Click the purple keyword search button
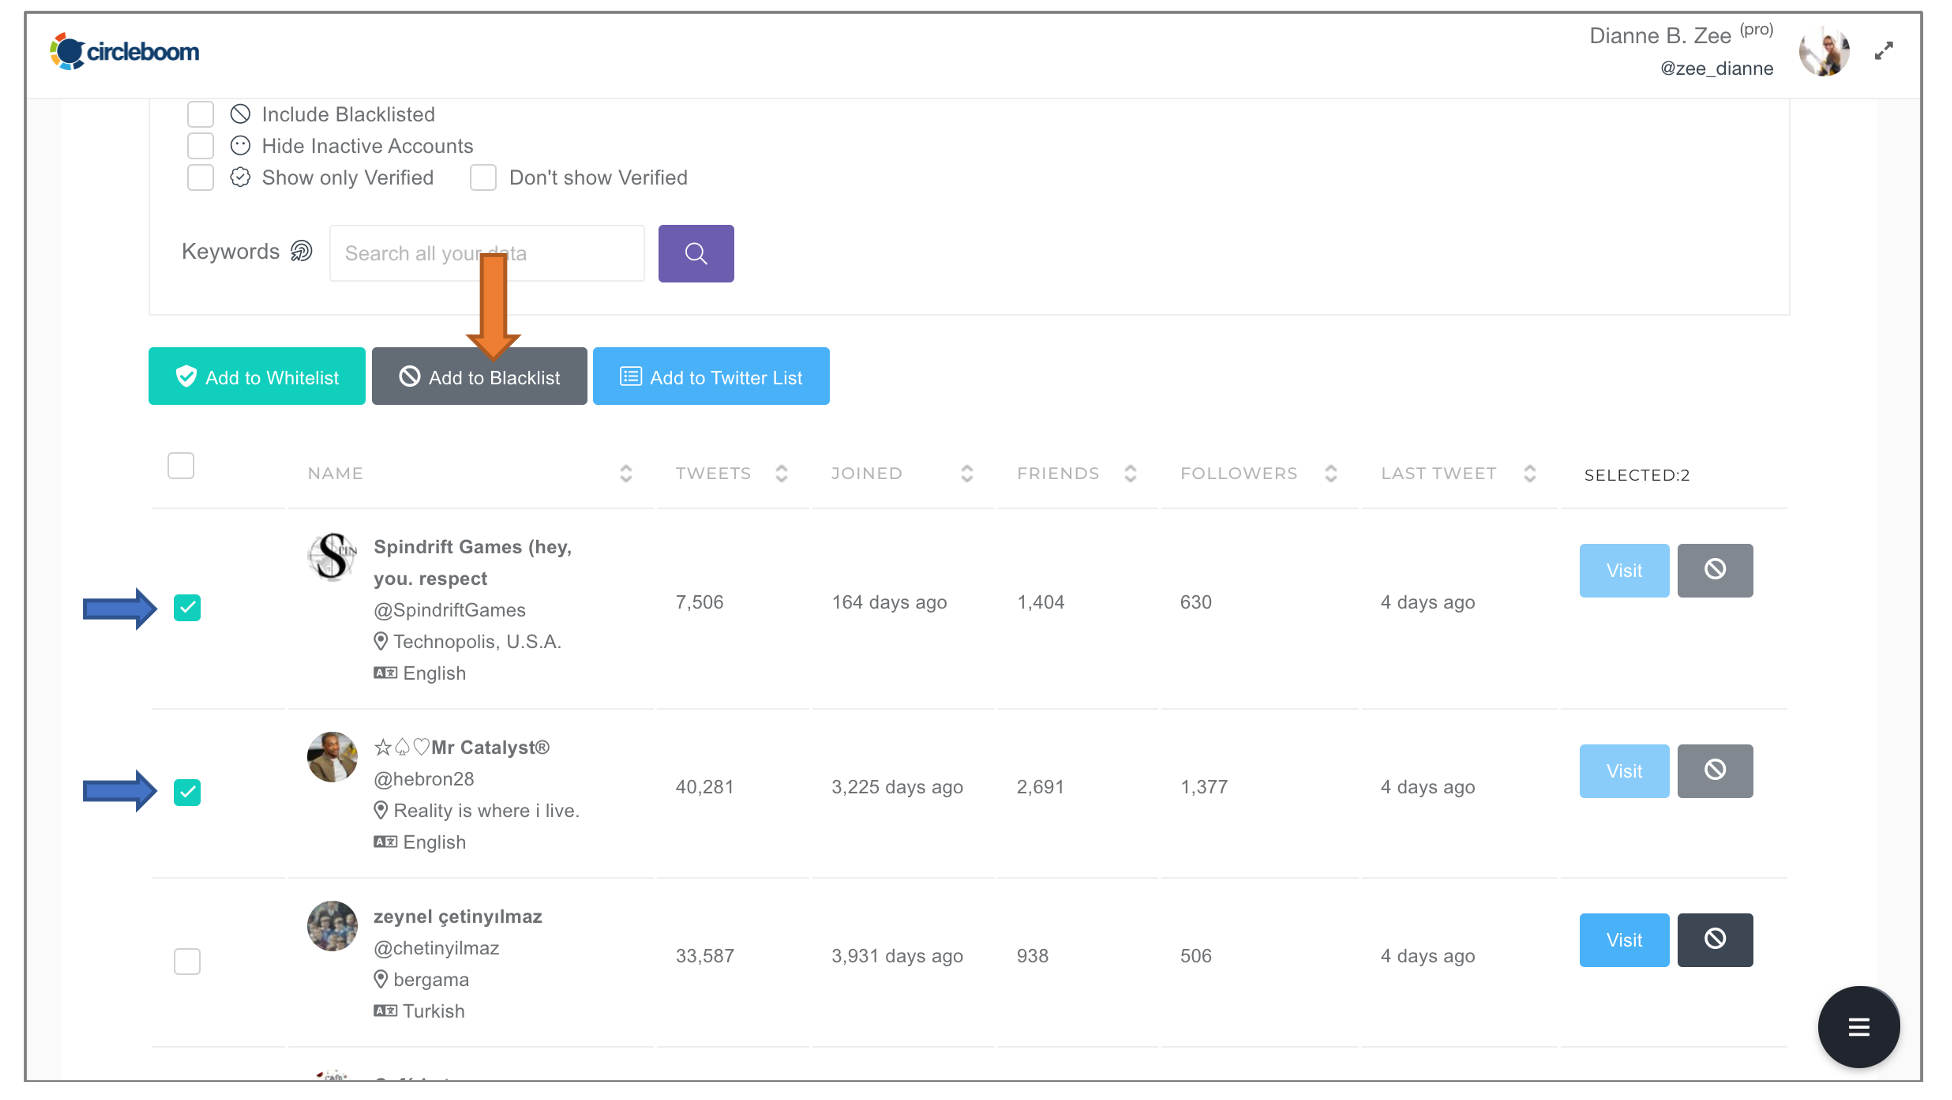The image size is (1952, 1100). (696, 253)
